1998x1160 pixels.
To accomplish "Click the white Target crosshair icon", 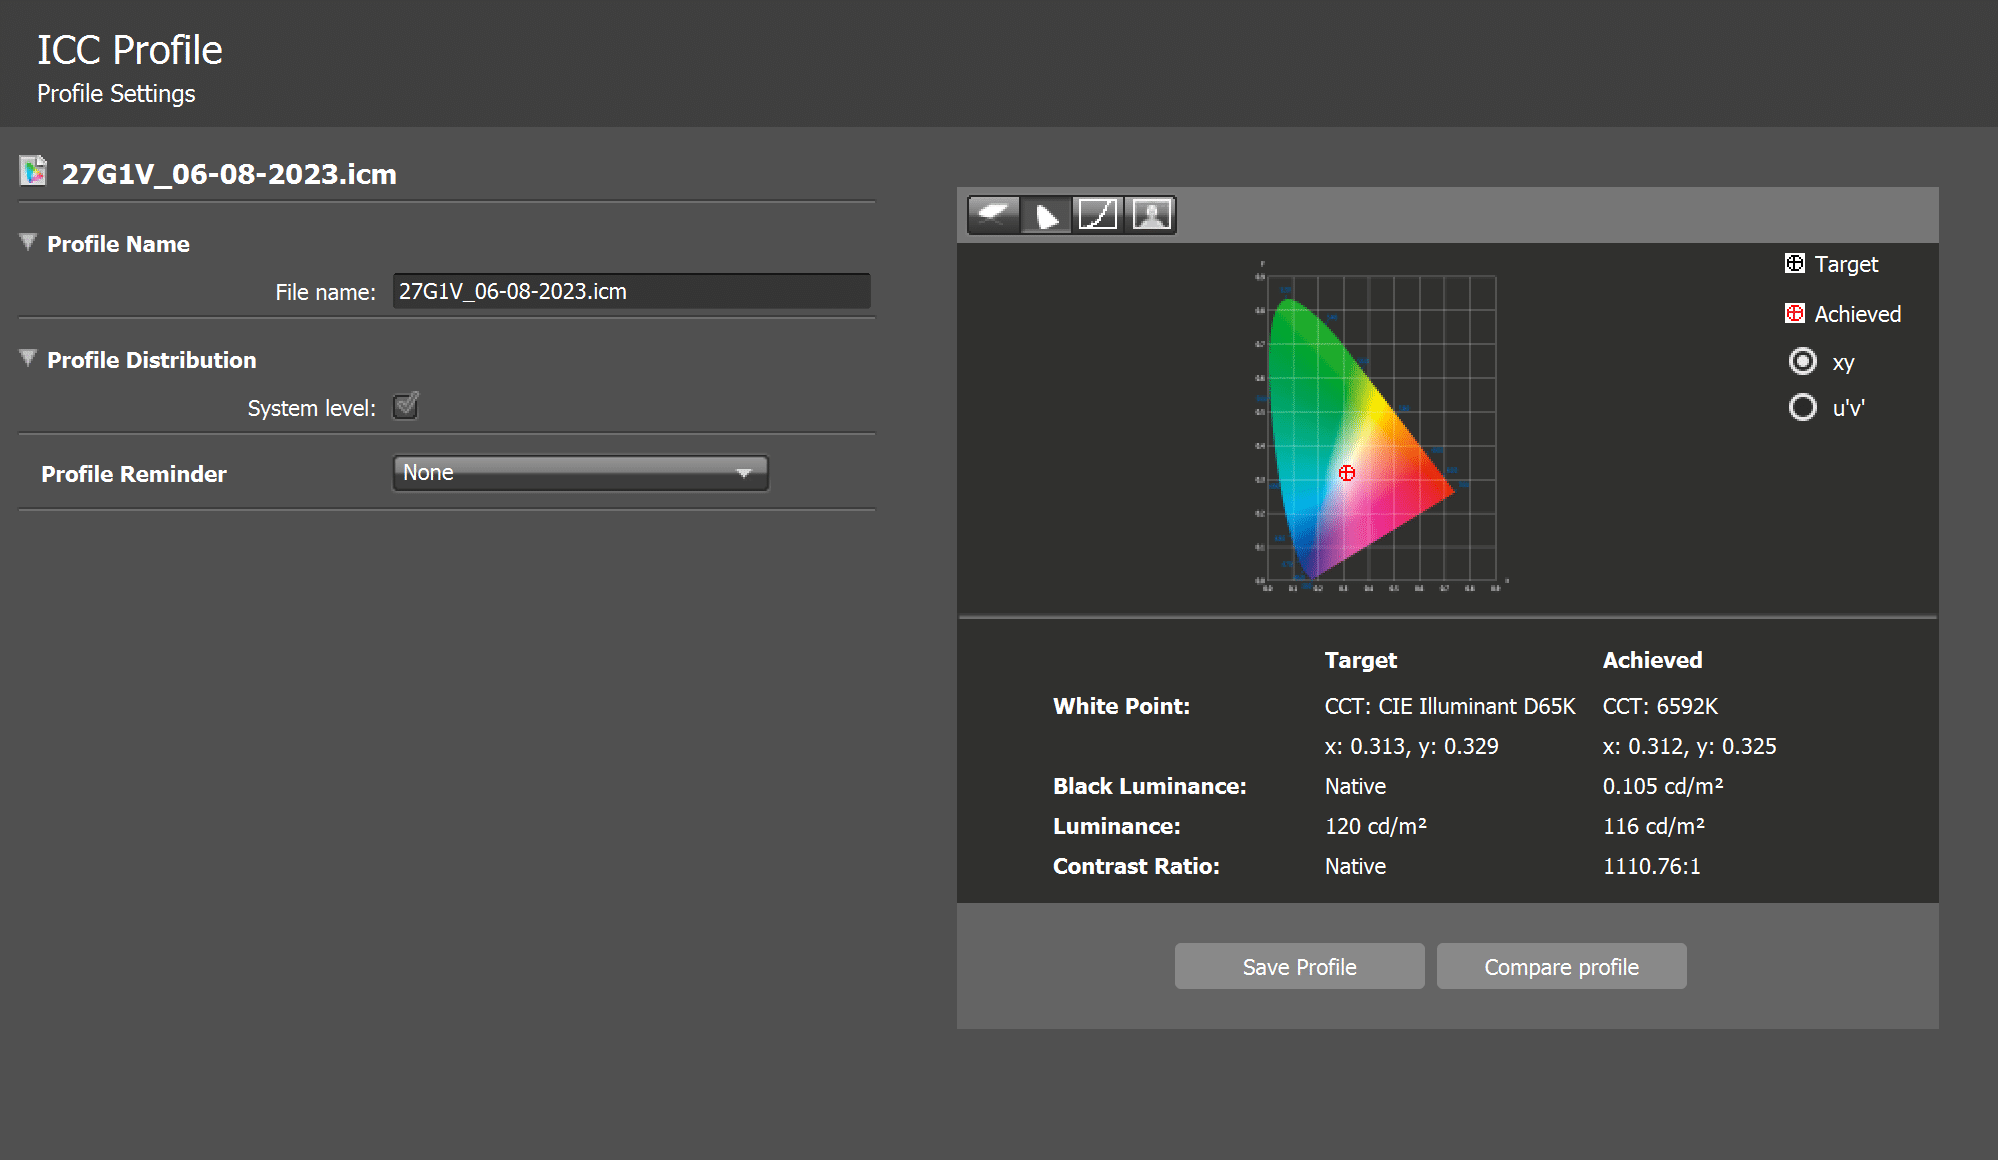I will [x=1795, y=264].
